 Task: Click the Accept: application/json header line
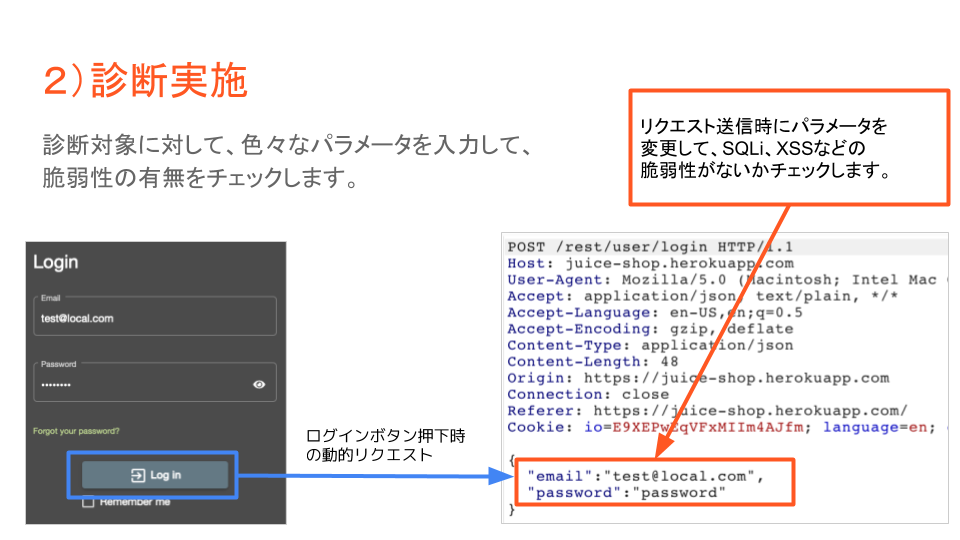pyautogui.click(x=702, y=296)
